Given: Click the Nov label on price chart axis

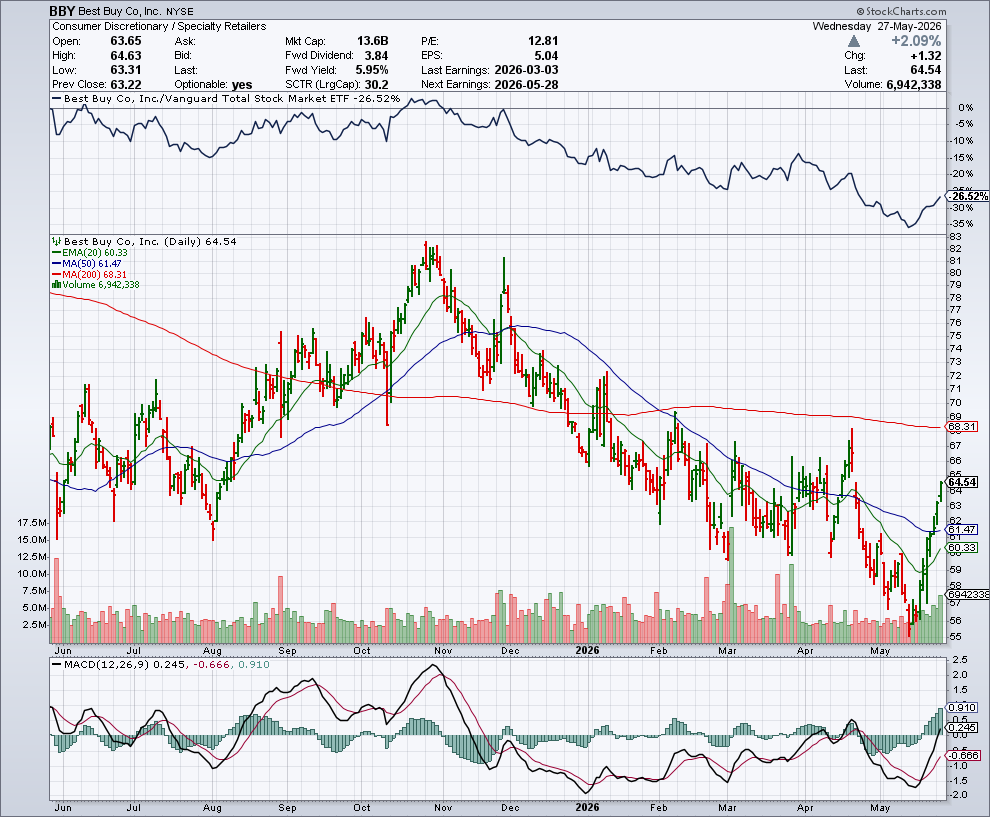Looking at the screenshot, I should click(x=443, y=651).
